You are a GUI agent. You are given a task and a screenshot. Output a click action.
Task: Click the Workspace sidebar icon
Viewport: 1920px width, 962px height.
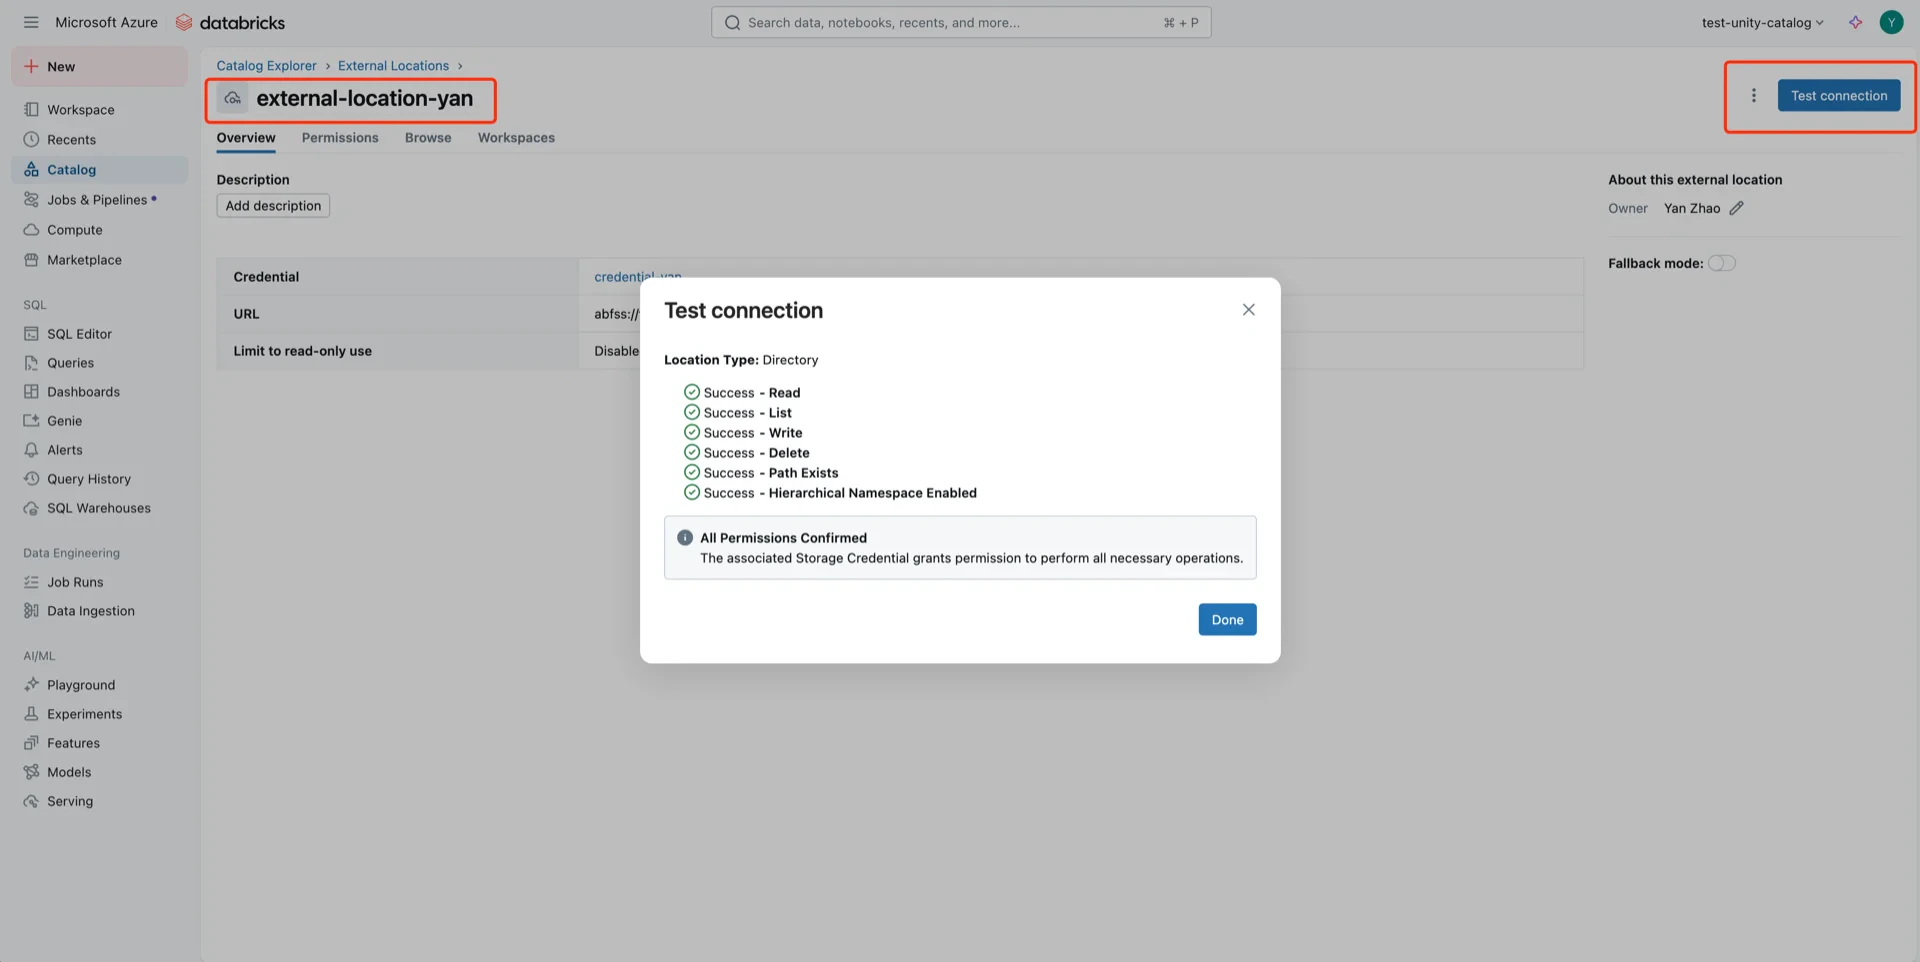[31, 110]
